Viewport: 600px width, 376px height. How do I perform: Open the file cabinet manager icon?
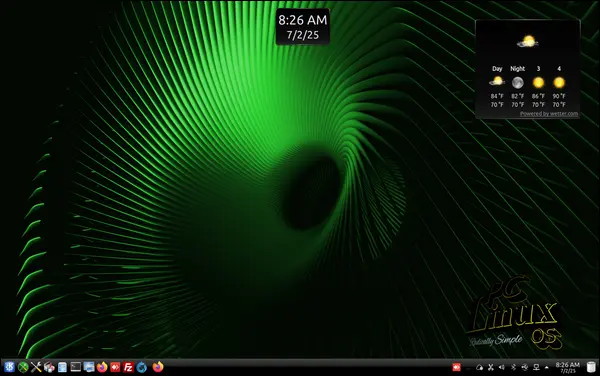[x=62, y=367]
